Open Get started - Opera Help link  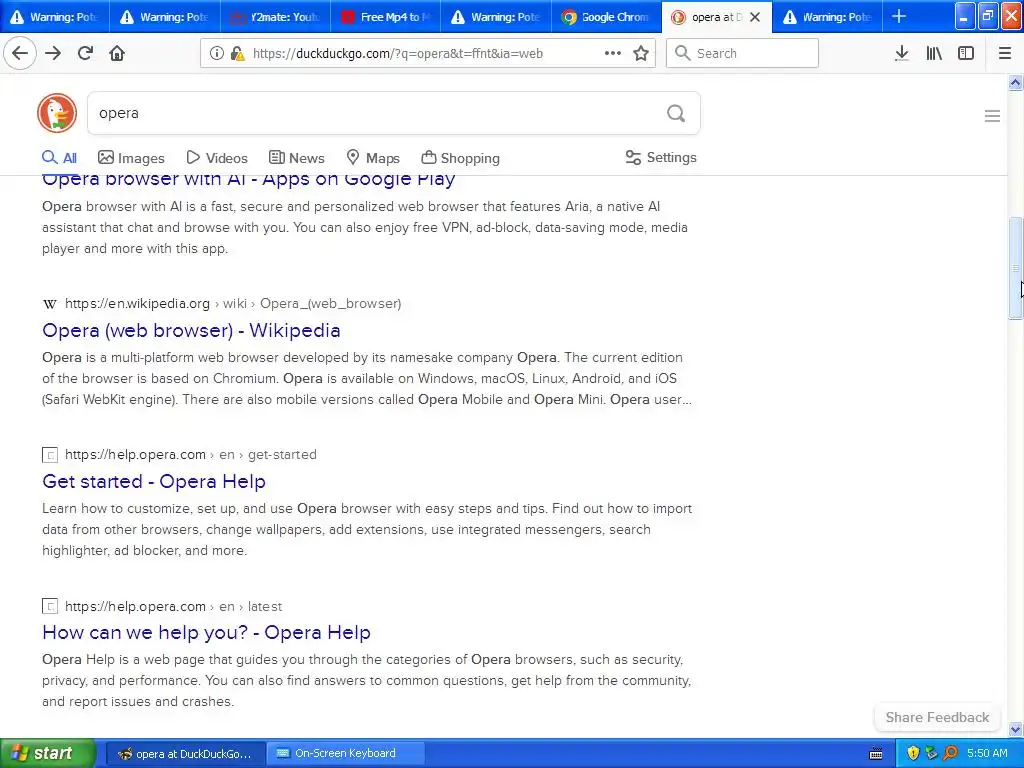pyautogui.click(x=153, y=481)
